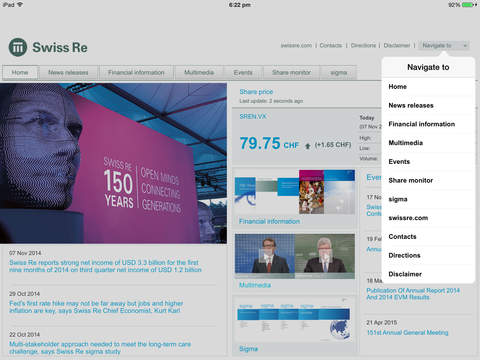This screenshot has width=480, height=360.
Task: Click the Disclaimer header link
Action: [x=397, y=45]
